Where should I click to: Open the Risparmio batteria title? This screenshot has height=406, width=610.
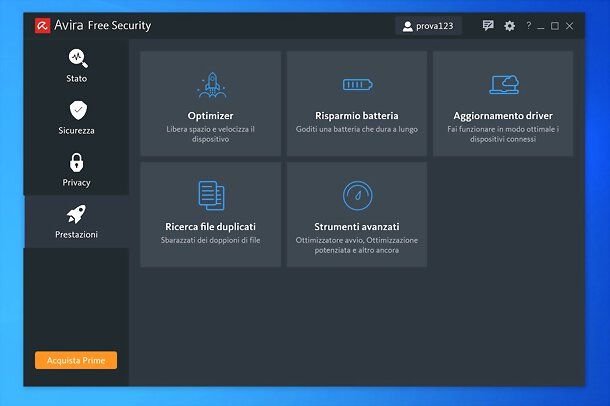tap(357, 116)
